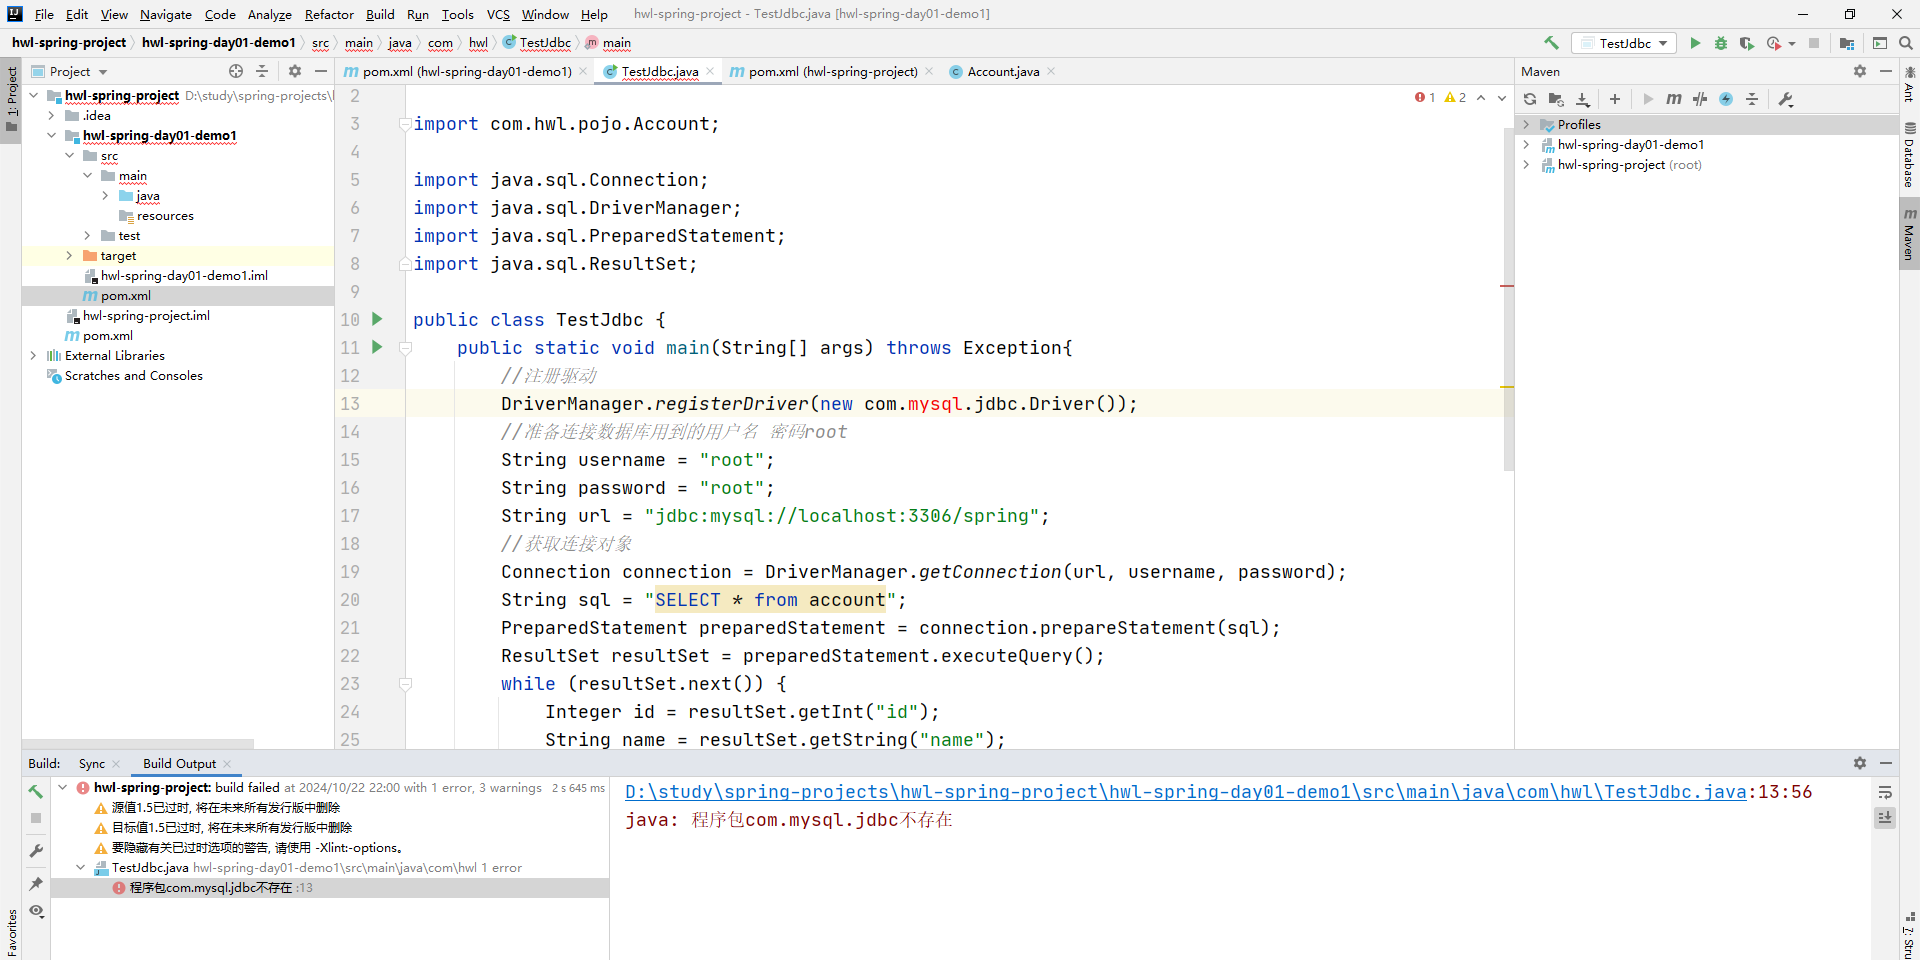Open Search Everywhere magnifier icon

click(1906, 43)
